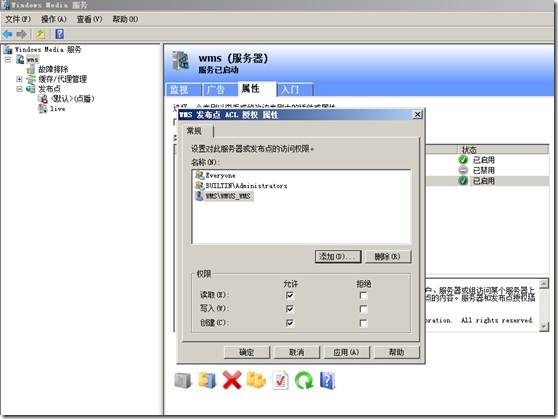
Task: Click the 状态 column header
Action: 502,149
